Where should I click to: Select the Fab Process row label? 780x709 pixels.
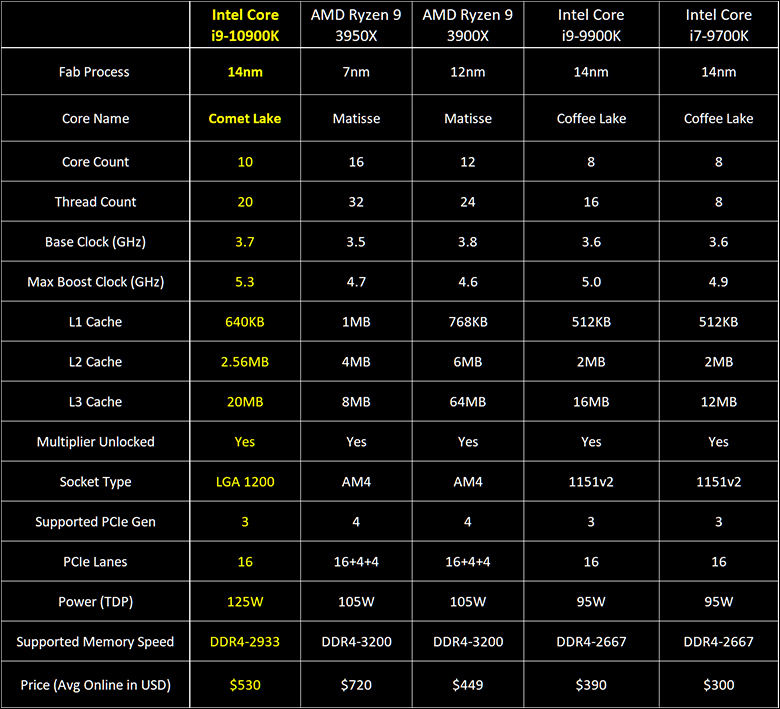tap(94, 72)
